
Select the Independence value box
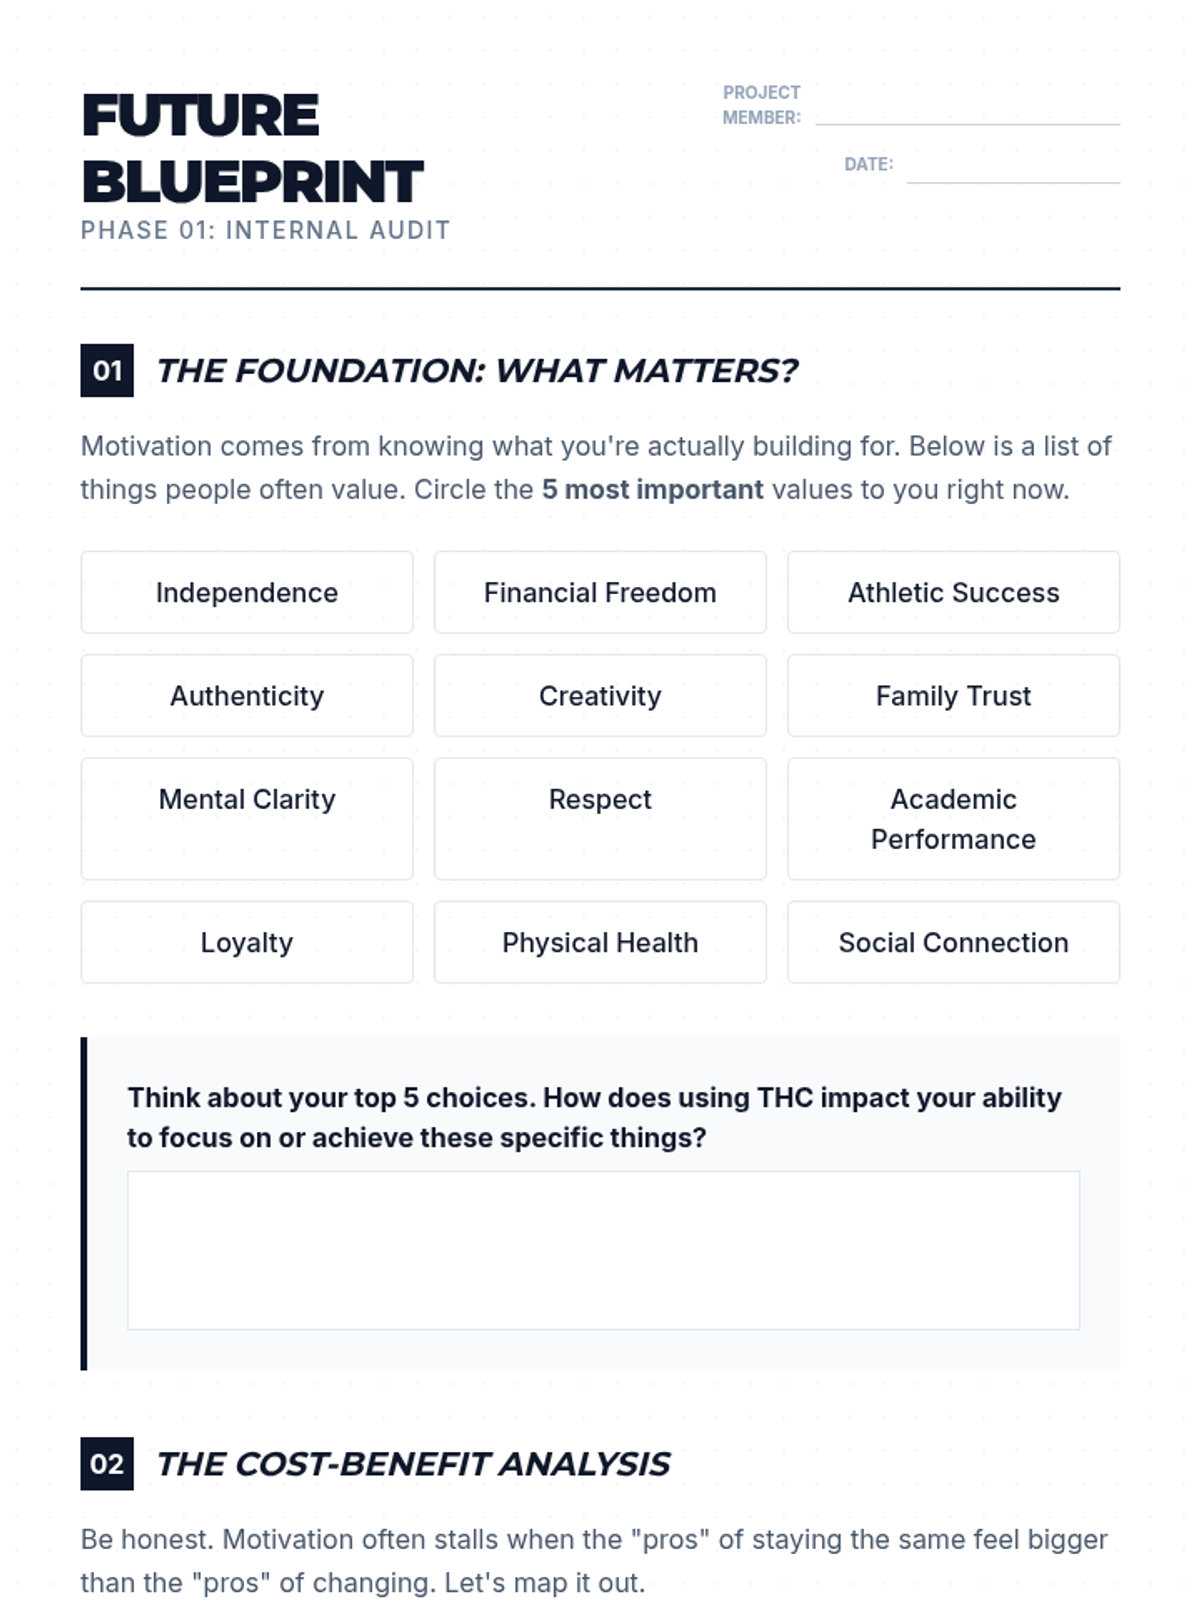point(246,592)
